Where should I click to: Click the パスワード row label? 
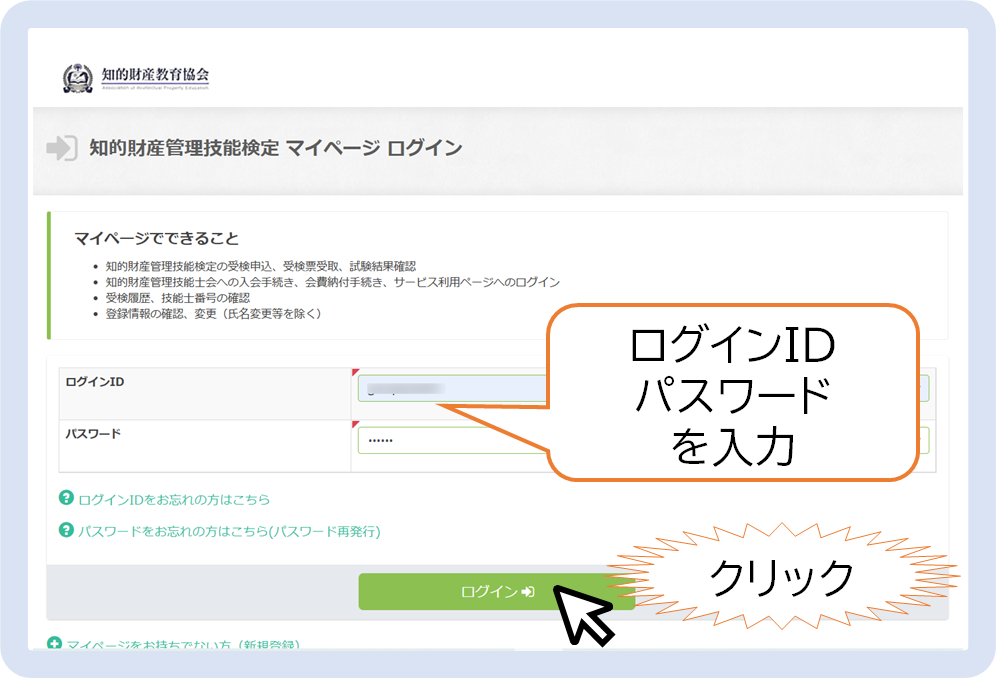click(93, 434)
